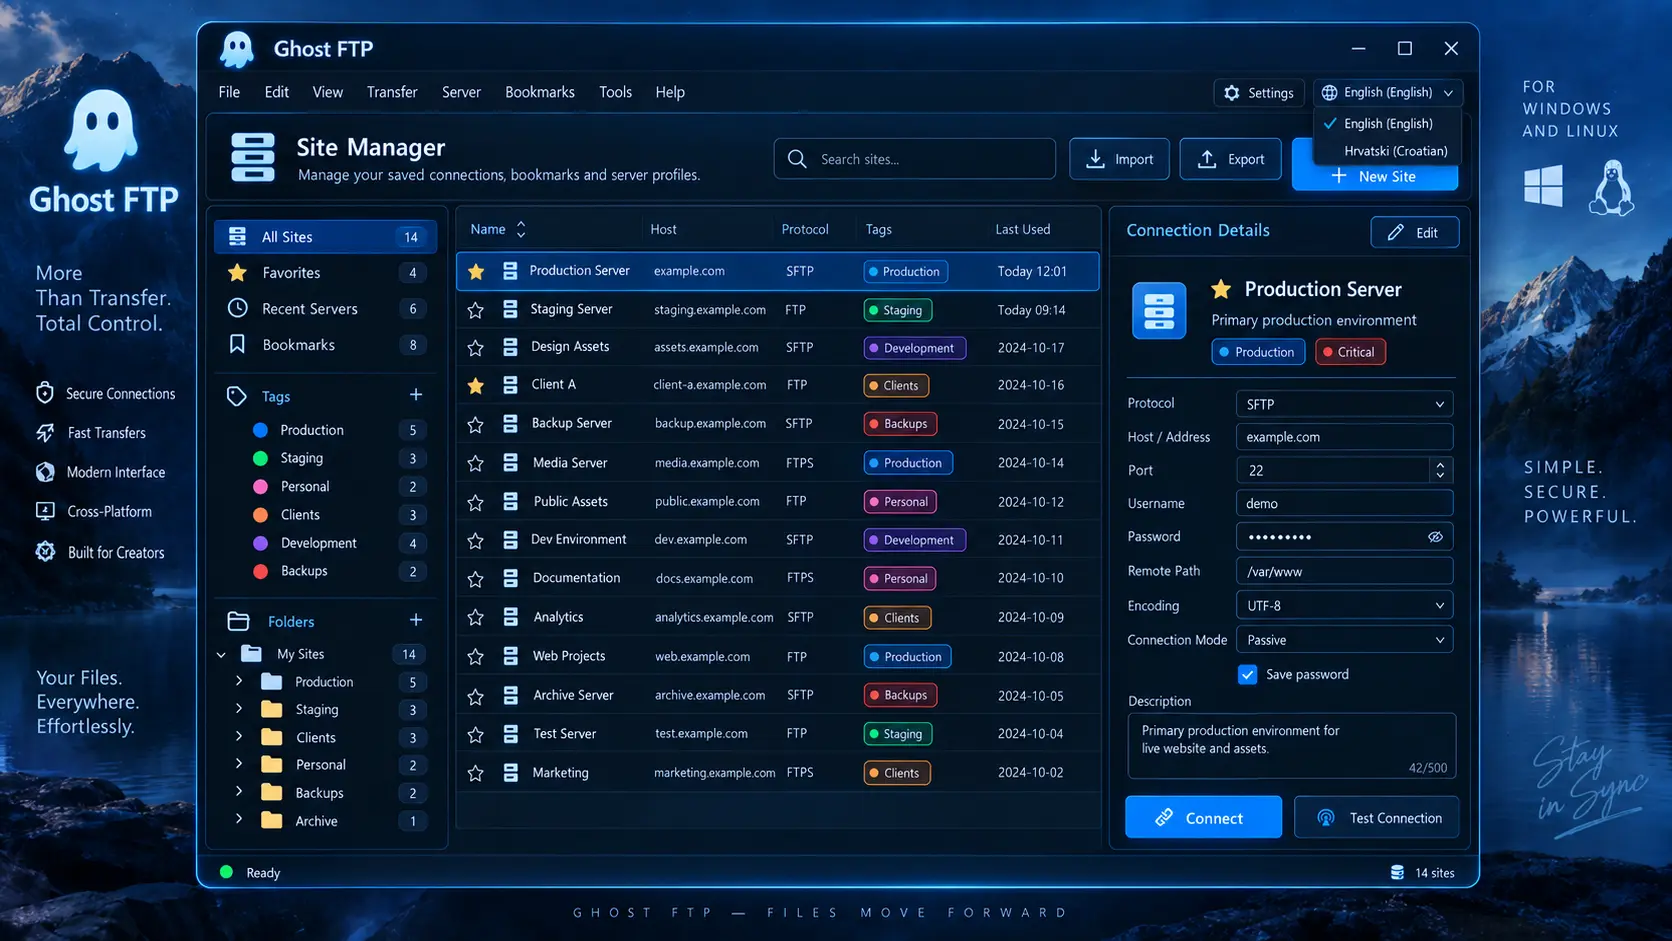Toggle favorite star for Web Projects
Screen dimensions: 1672x941
click(476, 657)
